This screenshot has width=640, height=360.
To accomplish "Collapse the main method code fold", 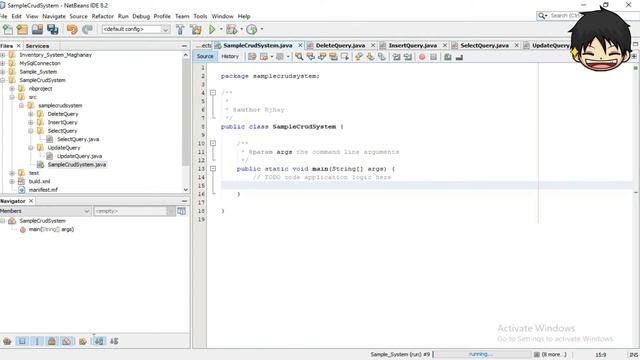I will point(213,169).
